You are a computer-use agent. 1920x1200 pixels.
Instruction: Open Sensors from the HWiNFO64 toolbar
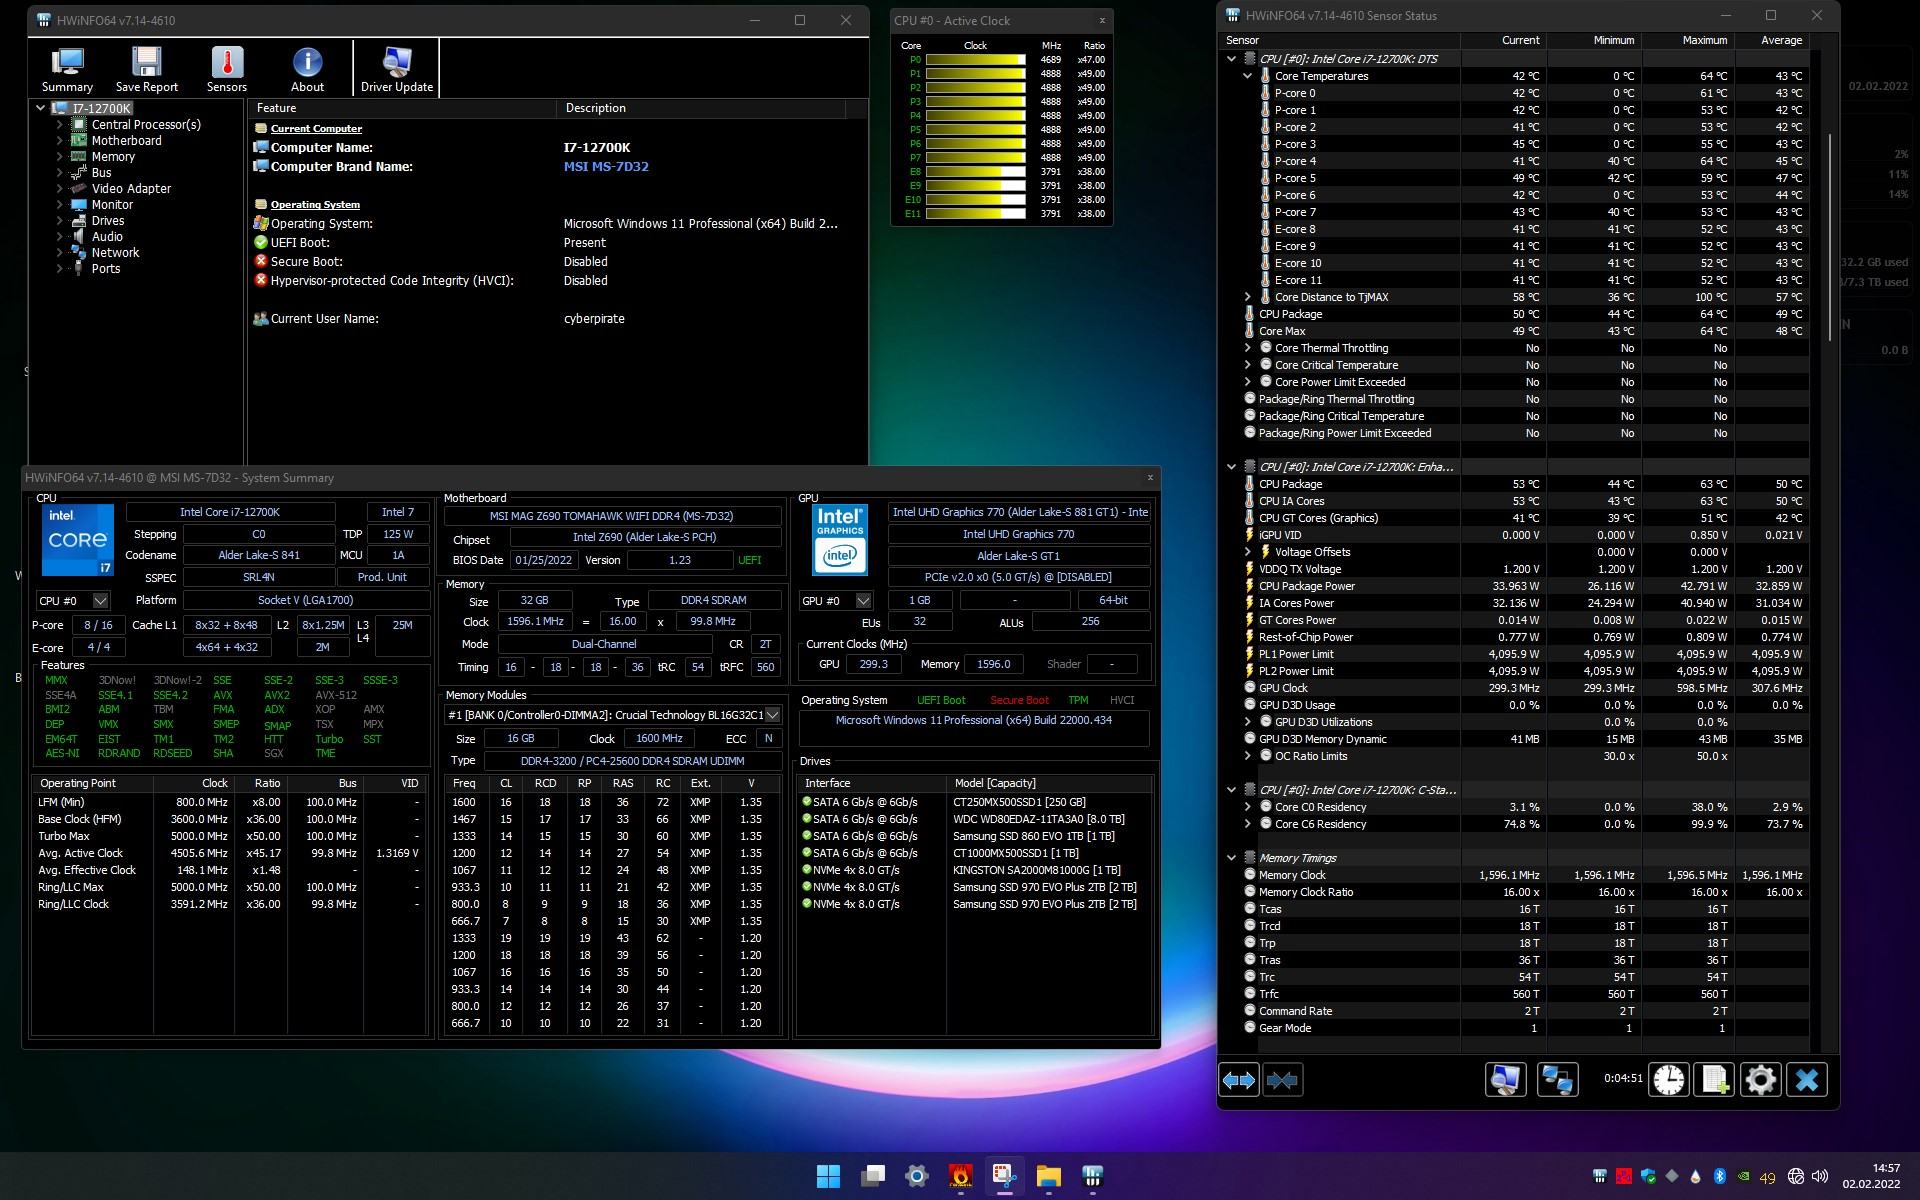[x=227, y=69]
